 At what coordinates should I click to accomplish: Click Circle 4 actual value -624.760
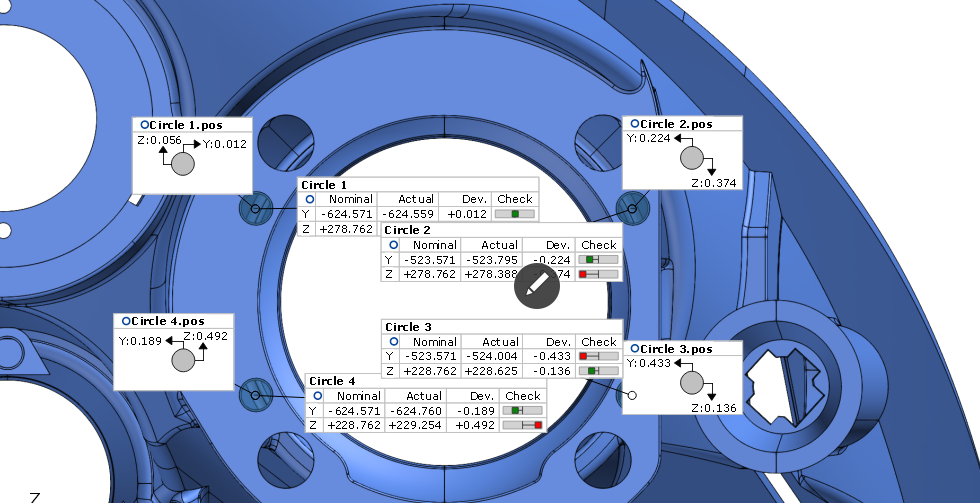pyautogui.click(x=416, y=411)
